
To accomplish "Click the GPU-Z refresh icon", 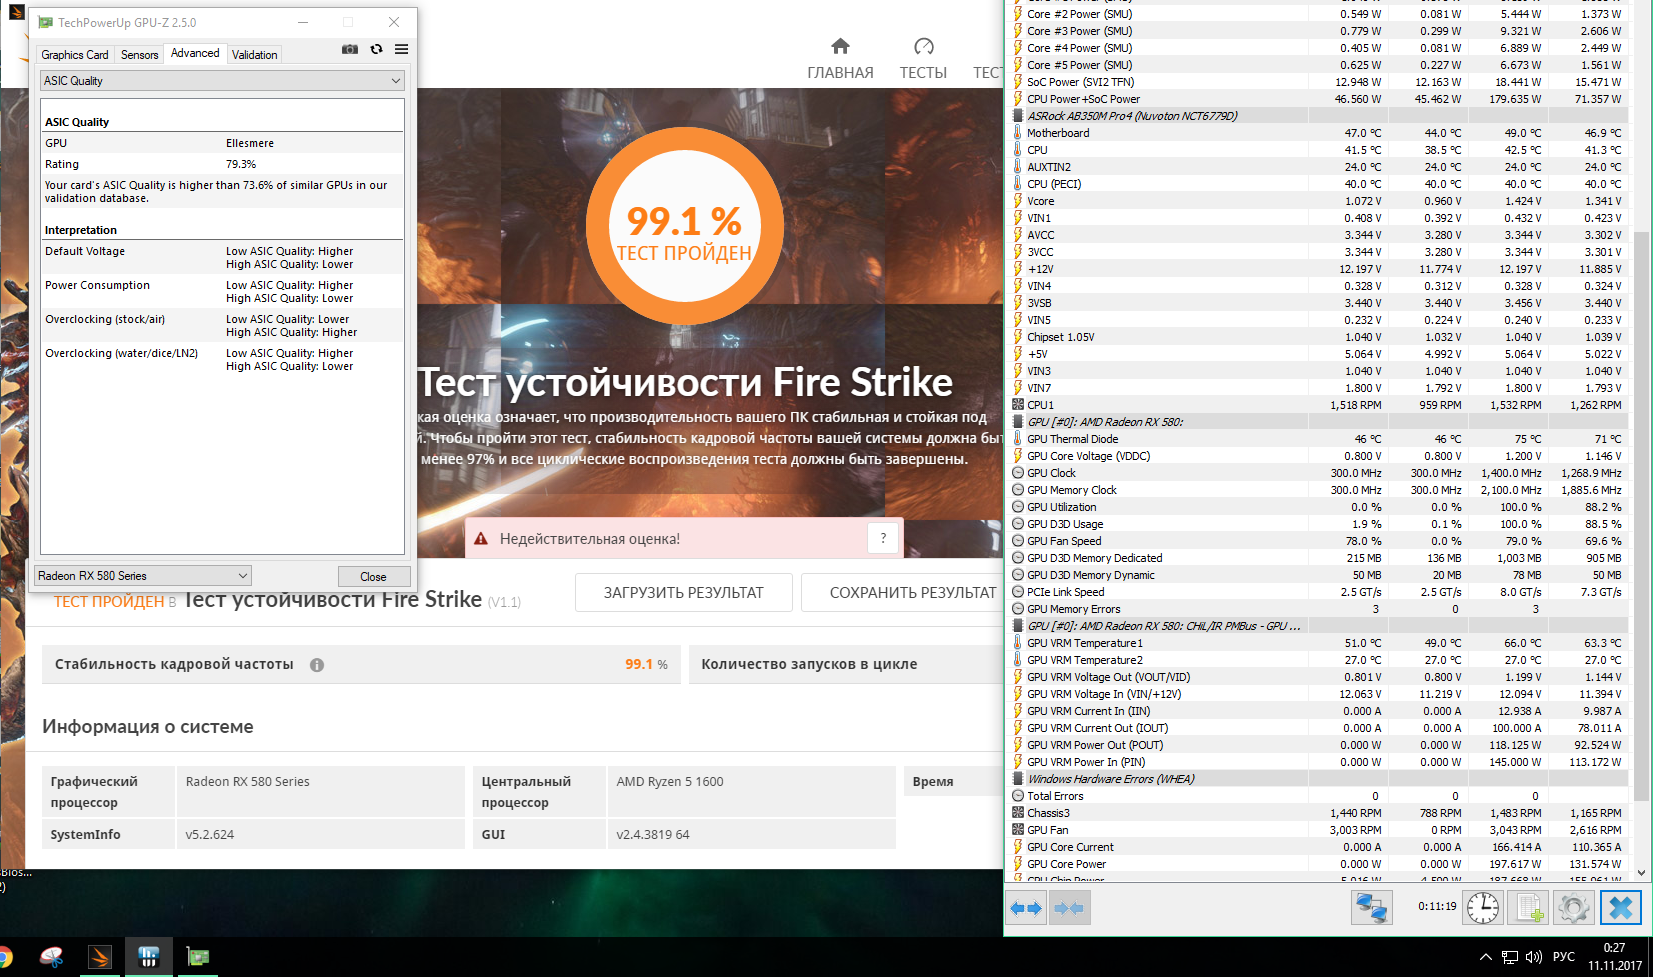I will coord(376,49).
